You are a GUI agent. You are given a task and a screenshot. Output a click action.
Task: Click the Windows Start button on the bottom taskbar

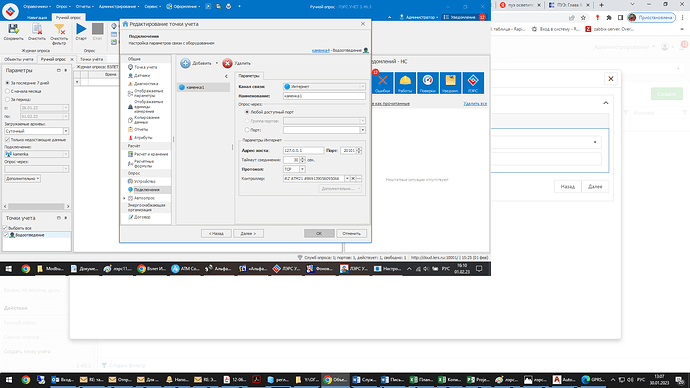point(8,380)
